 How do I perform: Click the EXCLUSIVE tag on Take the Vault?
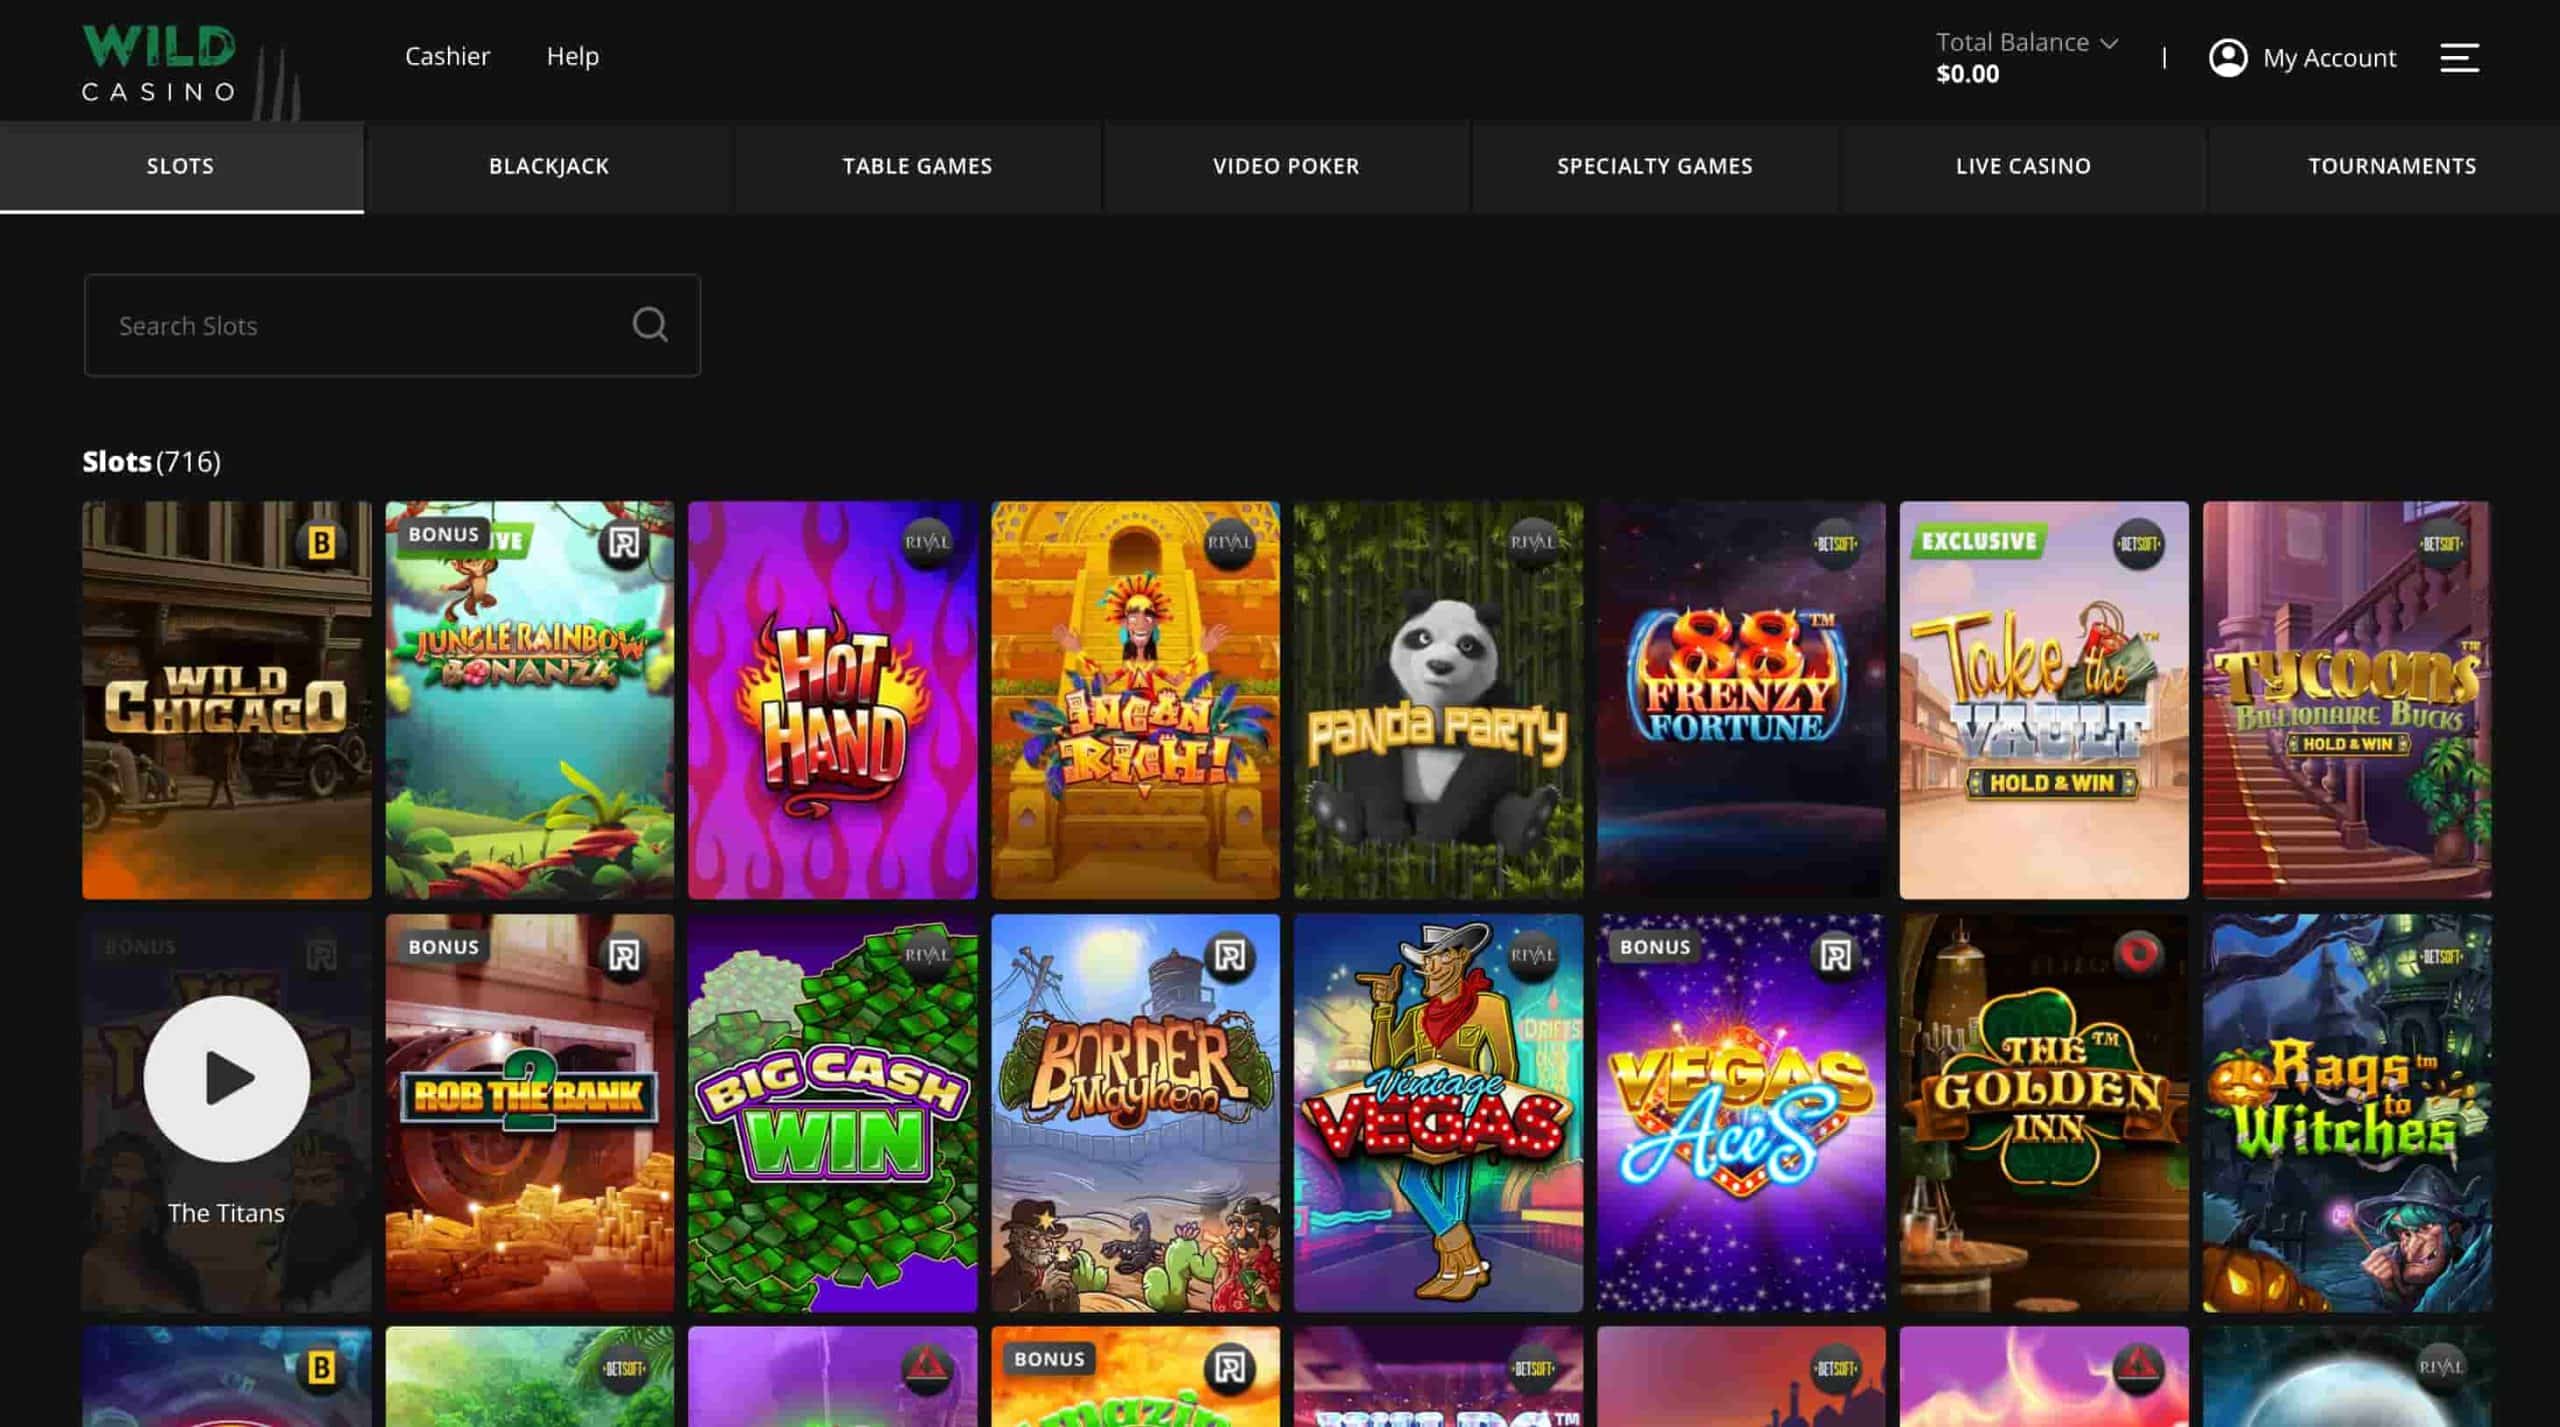click(x=1978, y=541)
